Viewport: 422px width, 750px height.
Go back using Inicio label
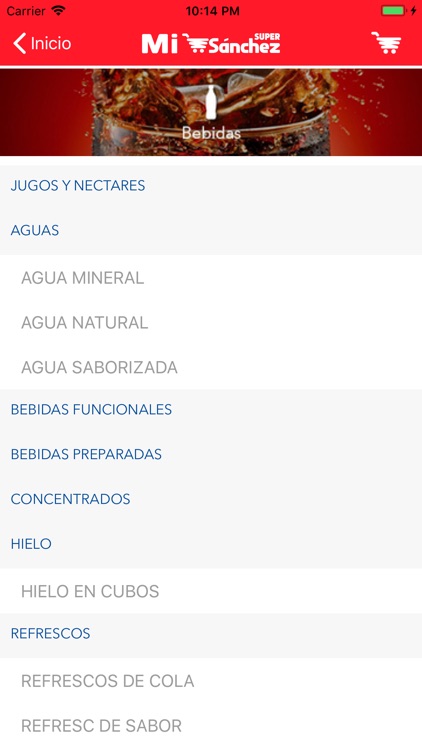[51, 43]
